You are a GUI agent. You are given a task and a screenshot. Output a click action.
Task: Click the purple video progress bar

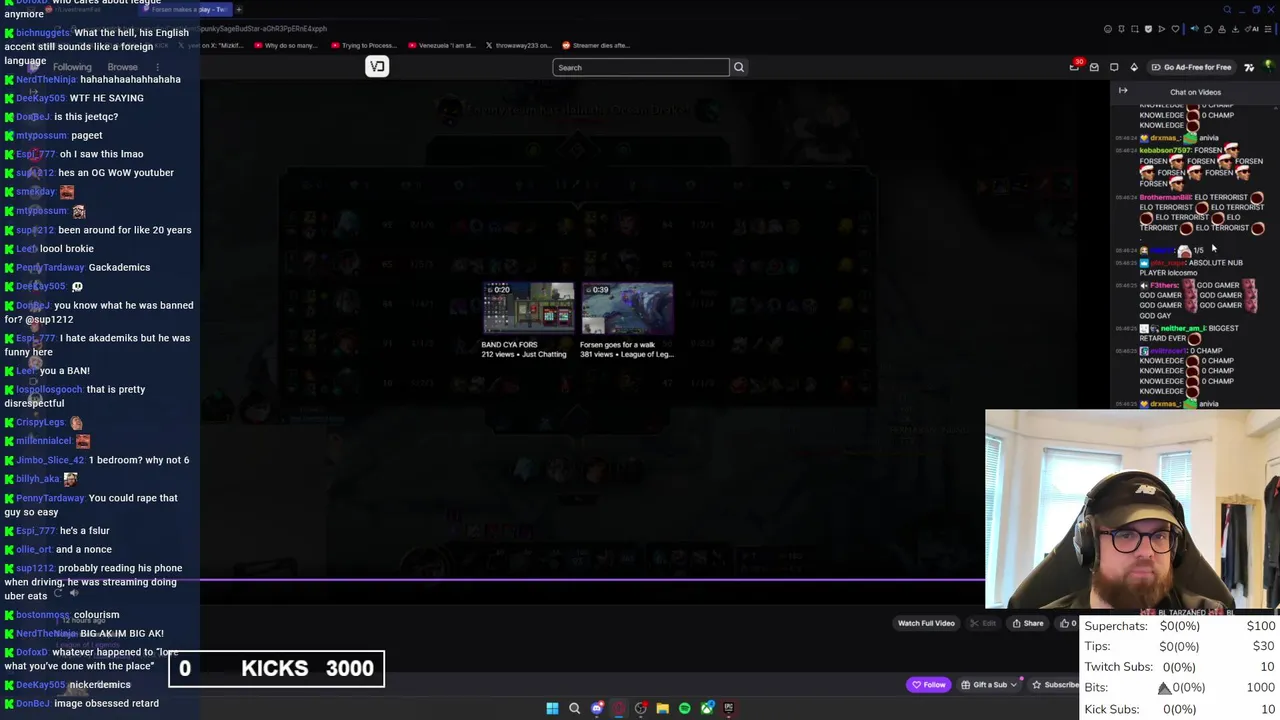point(592,579)
